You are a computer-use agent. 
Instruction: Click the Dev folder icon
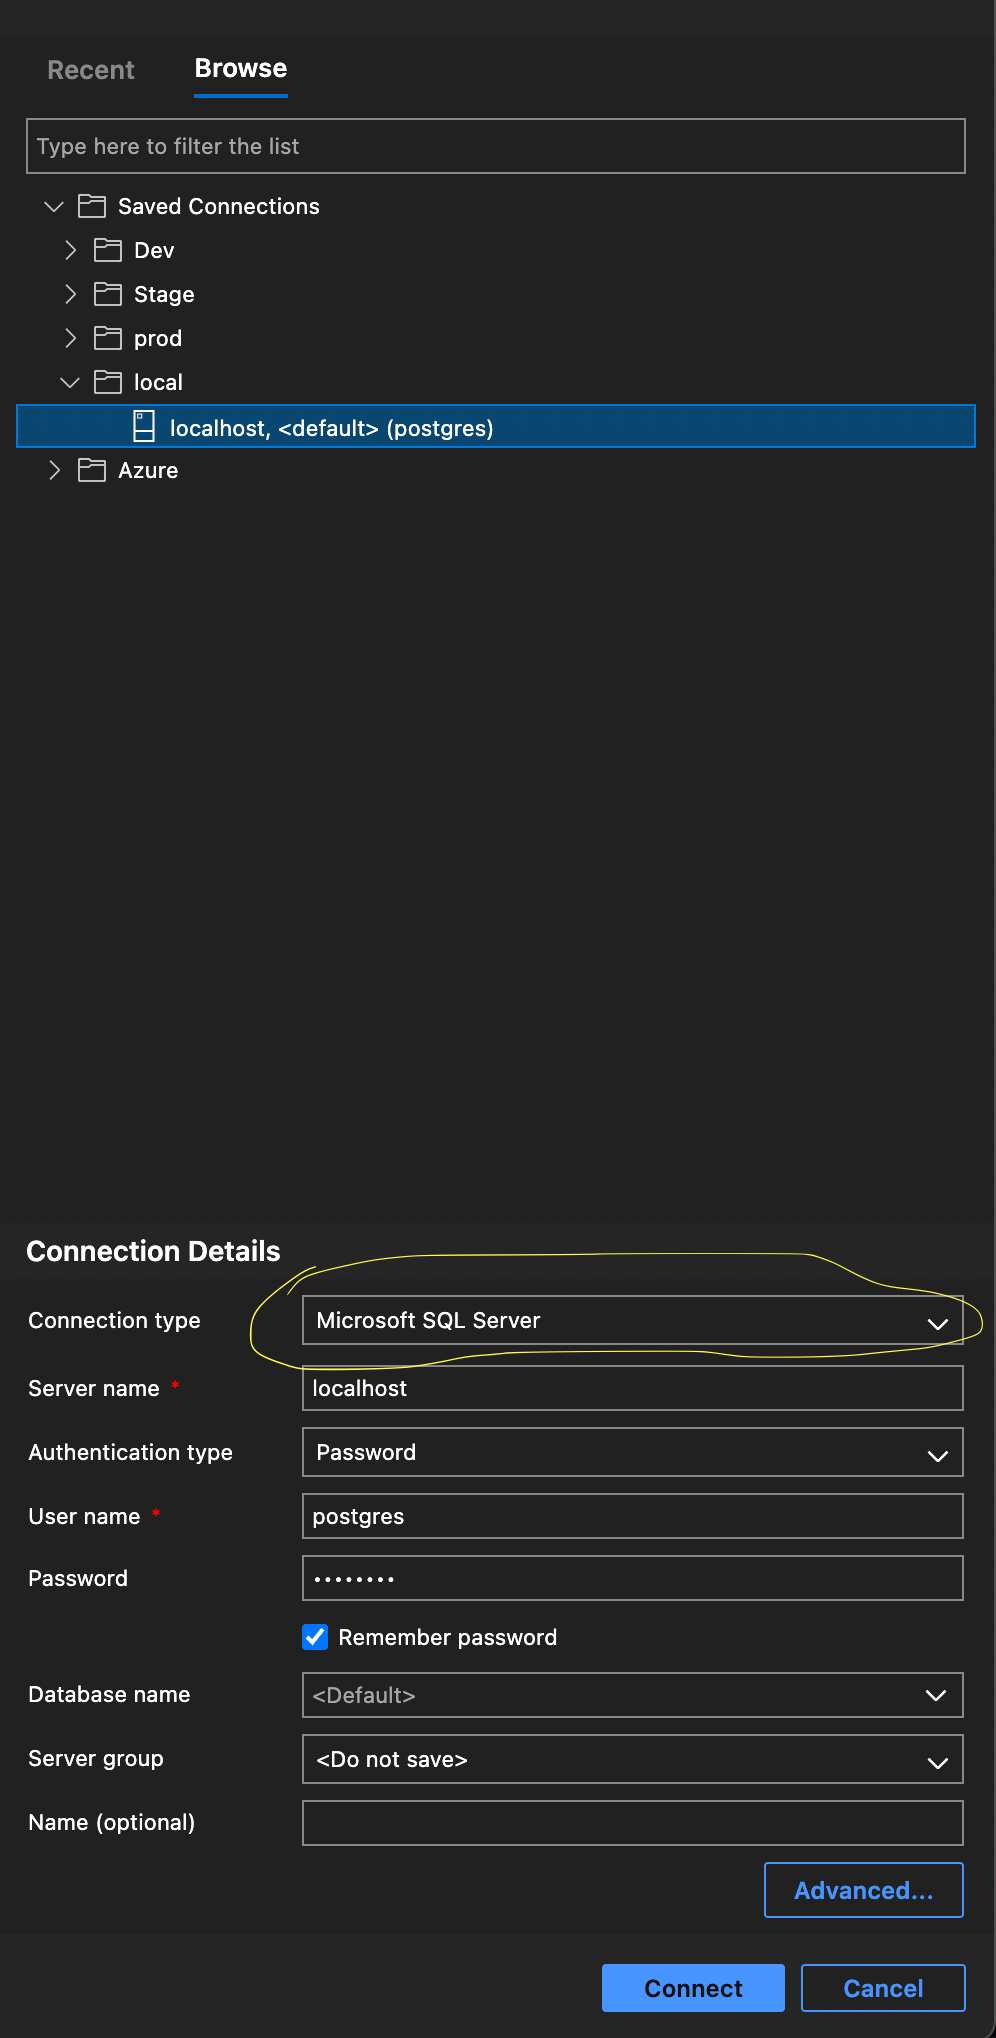click(x=107, y=250)
